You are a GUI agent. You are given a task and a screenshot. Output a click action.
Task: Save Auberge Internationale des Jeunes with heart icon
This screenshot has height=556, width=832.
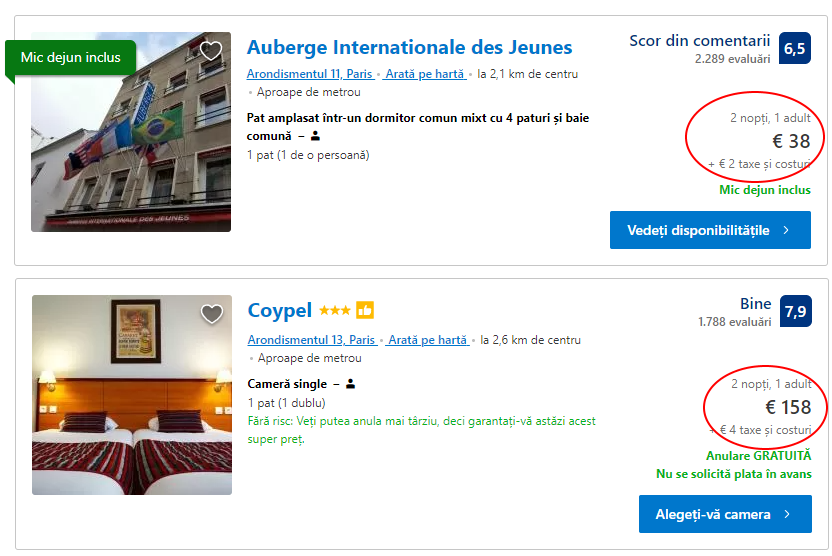click(x=211, y=51)
